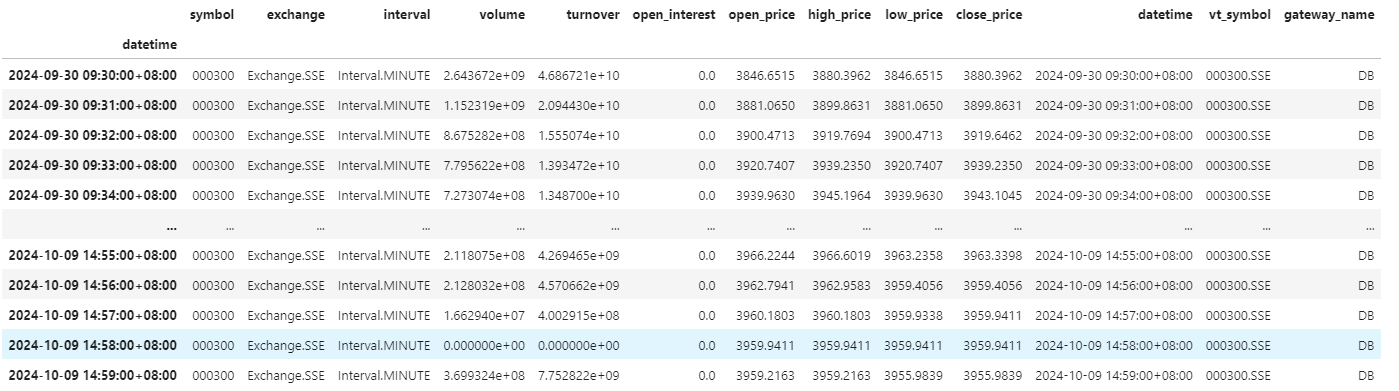Click the 'open_interest' column header
This screenshot has height=391, width=1399.
pos(674,16)
